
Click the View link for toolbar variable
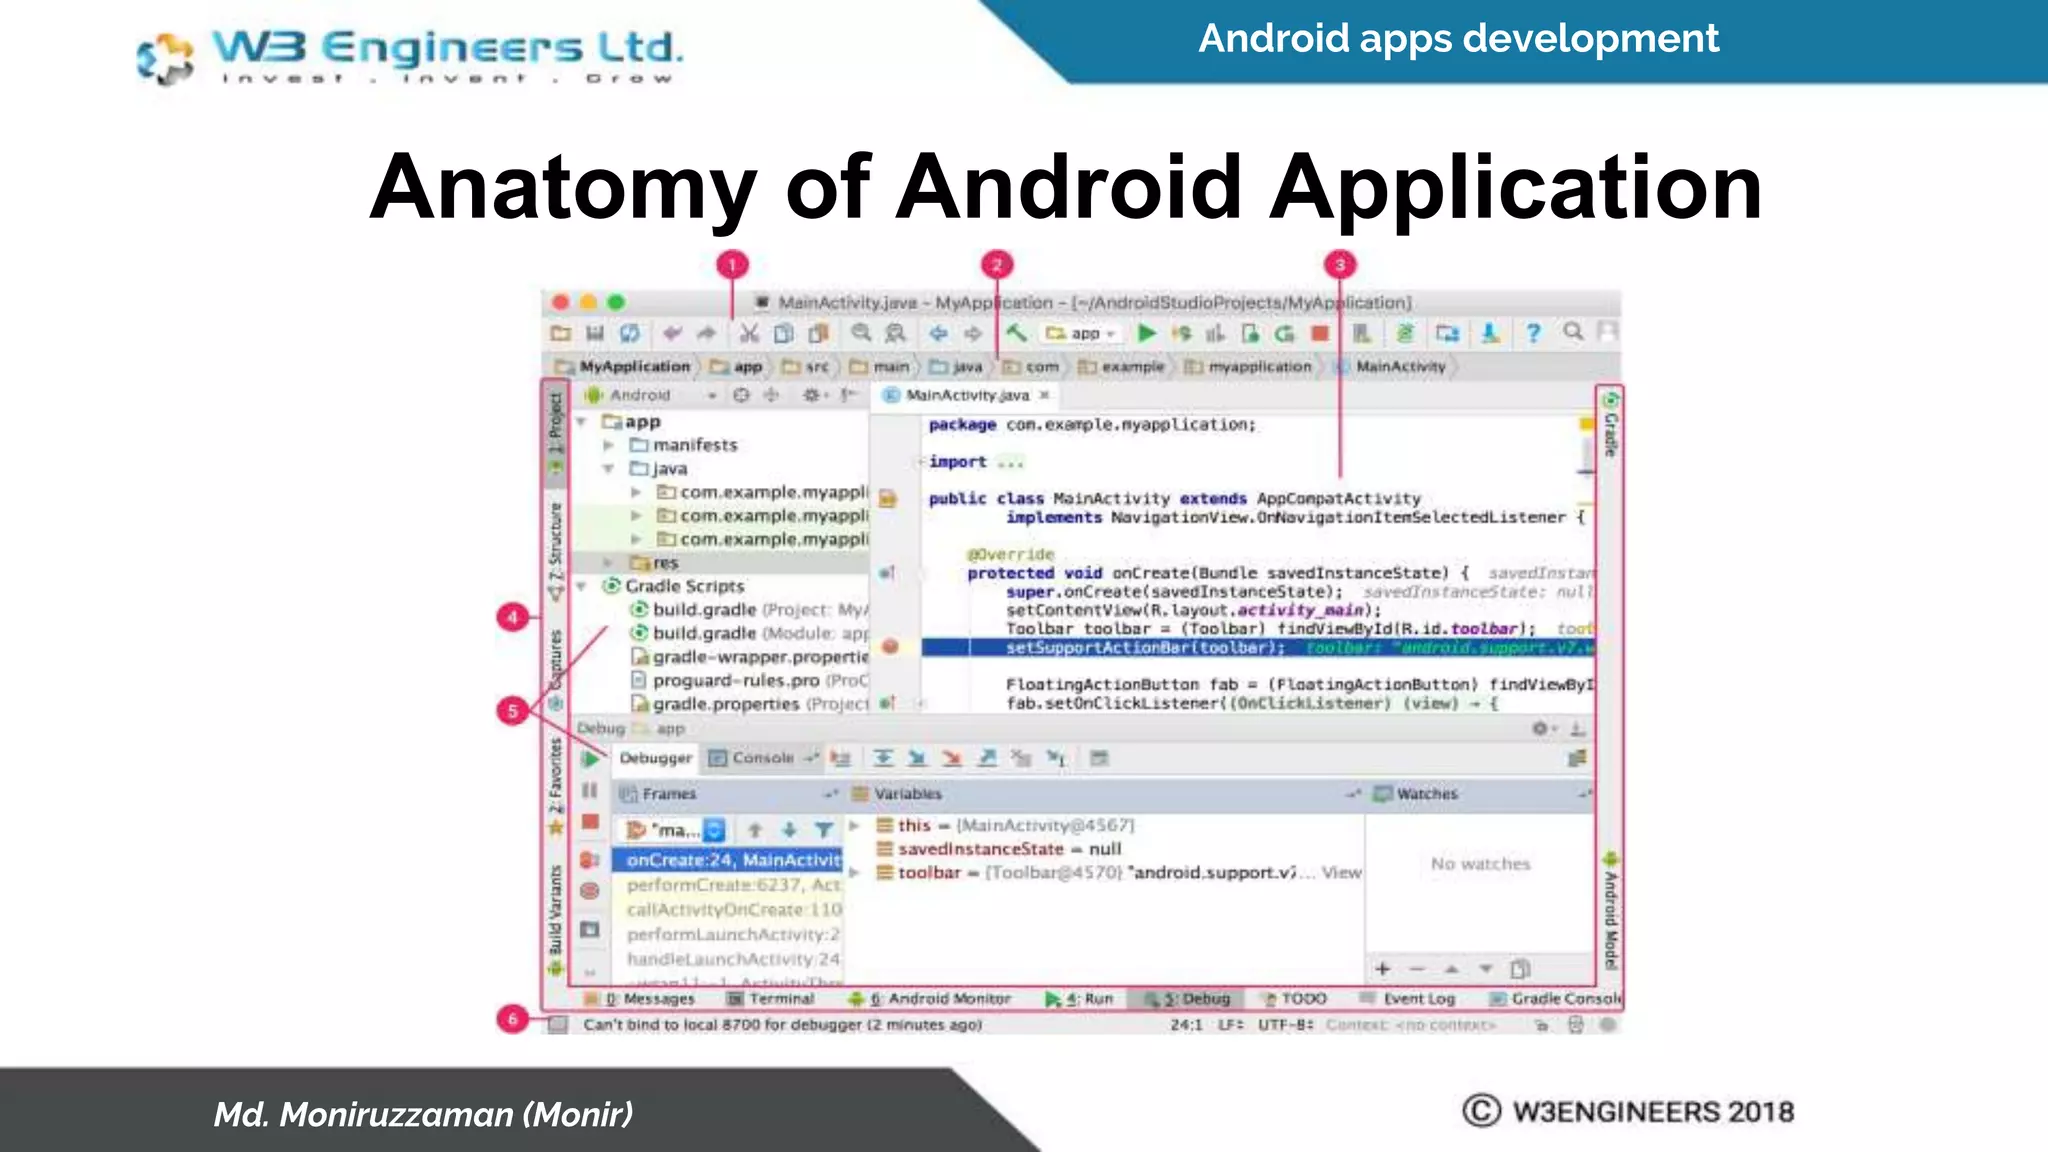(x=1341, y=872)
